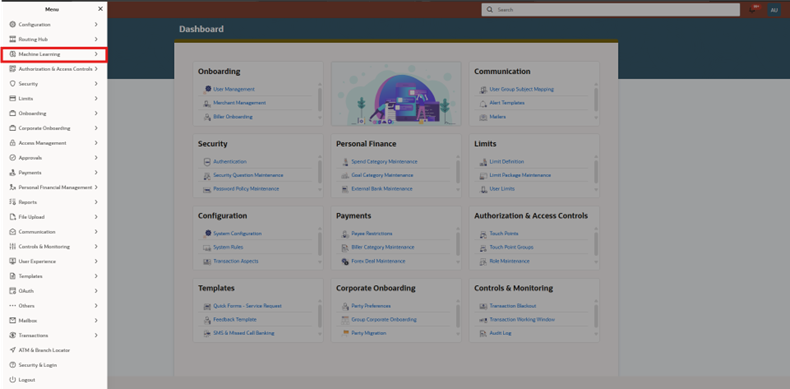Click the search magnifier icon

click(x=489, y=10)
